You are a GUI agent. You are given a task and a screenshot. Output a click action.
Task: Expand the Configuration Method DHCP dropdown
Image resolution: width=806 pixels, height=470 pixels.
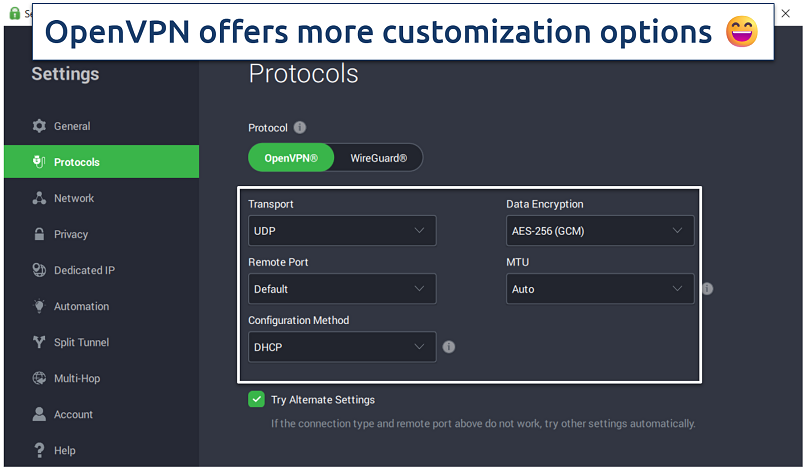342,347
